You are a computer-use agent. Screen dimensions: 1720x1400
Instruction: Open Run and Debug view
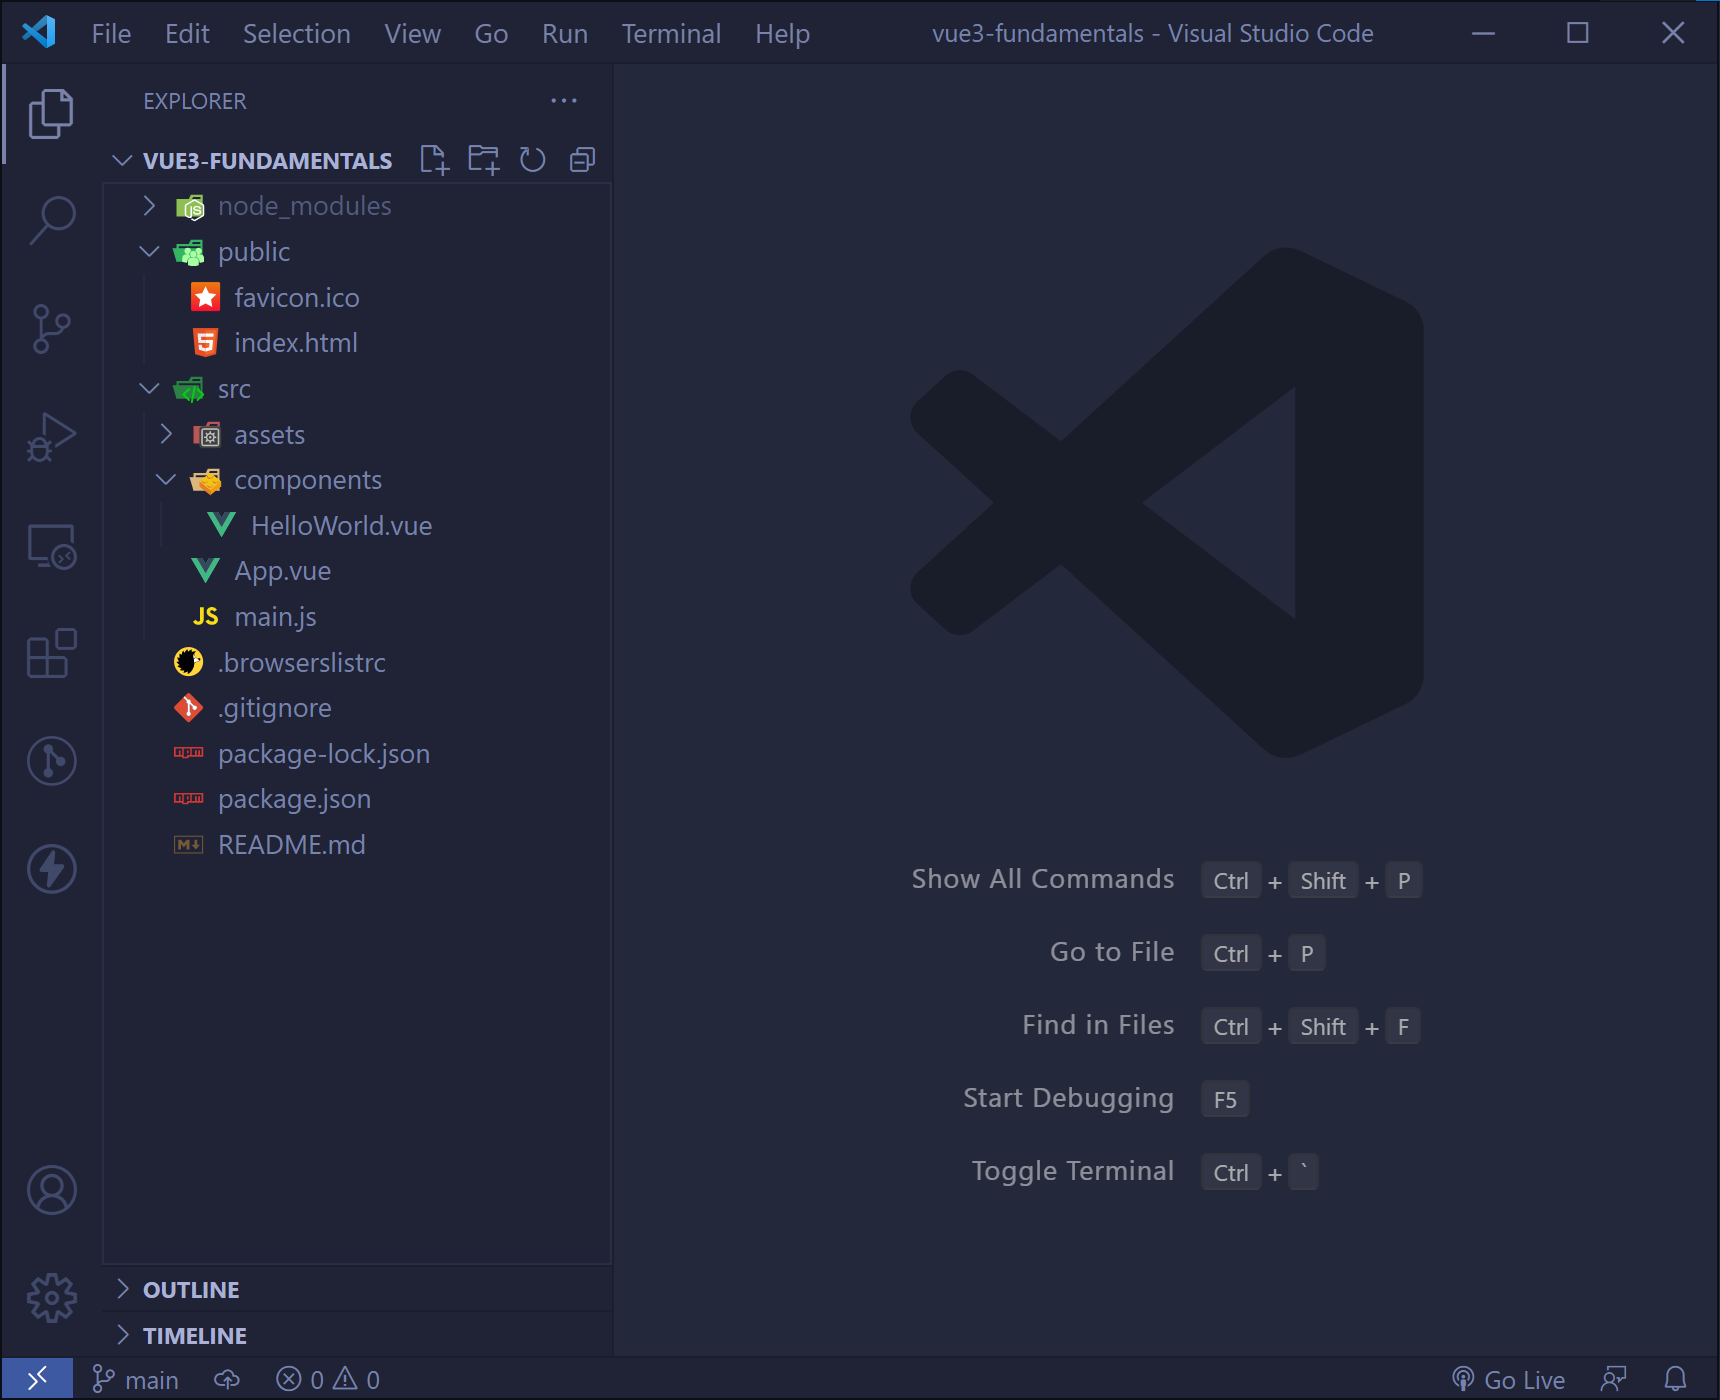tap(51, 437)
